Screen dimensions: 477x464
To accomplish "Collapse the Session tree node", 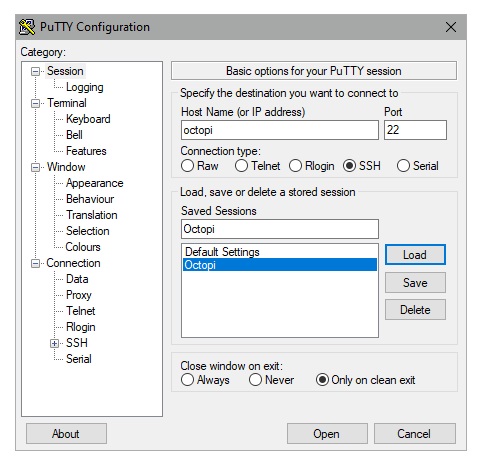I will 35,71.
